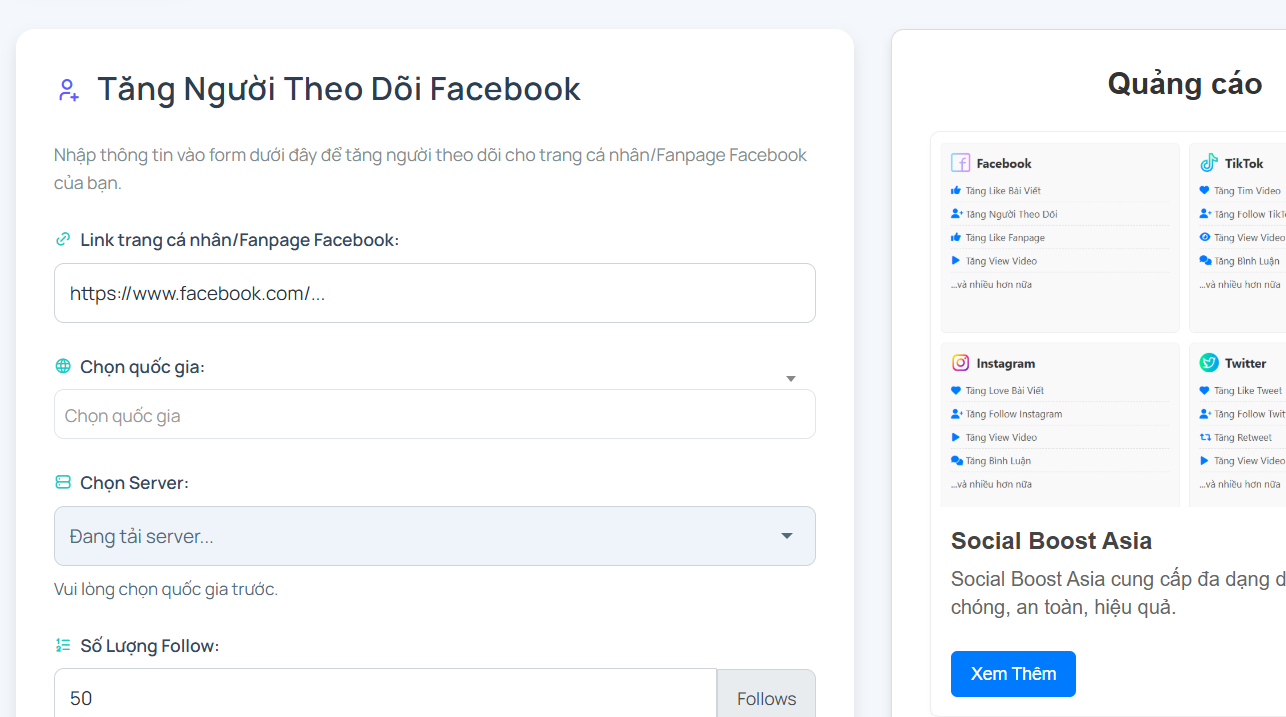The image size is (1286, 717).
Task: Click the Twitter logo in the ad thumbnail
Action: (1209, 363)
